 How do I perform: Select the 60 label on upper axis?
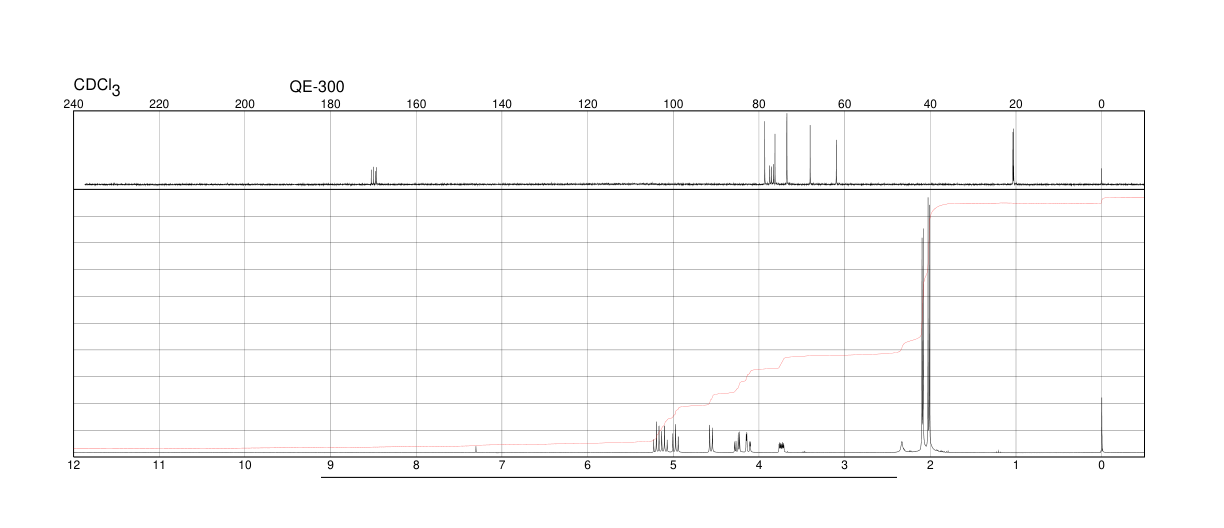(x=845, y=104)
